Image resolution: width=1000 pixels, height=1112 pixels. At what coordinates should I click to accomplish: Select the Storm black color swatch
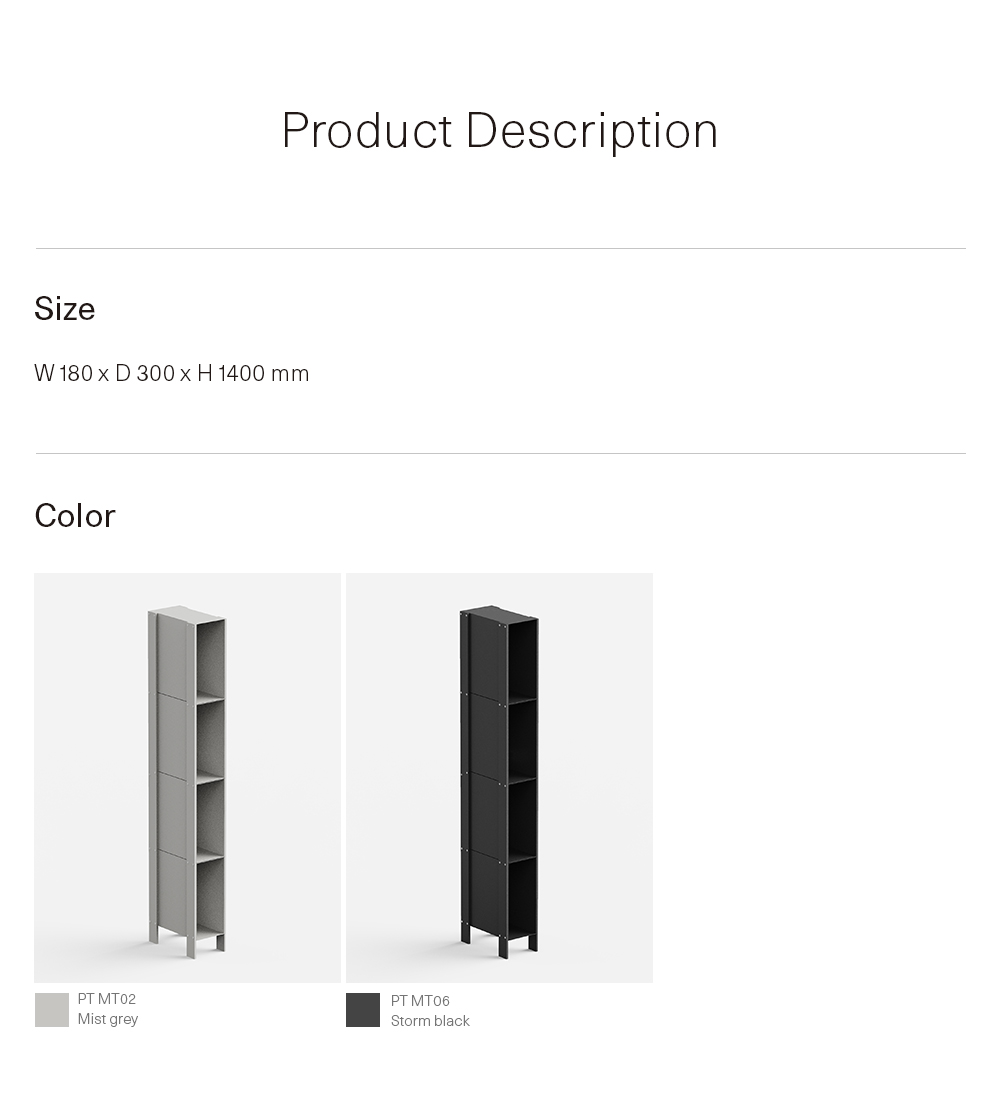(363, 1009)
